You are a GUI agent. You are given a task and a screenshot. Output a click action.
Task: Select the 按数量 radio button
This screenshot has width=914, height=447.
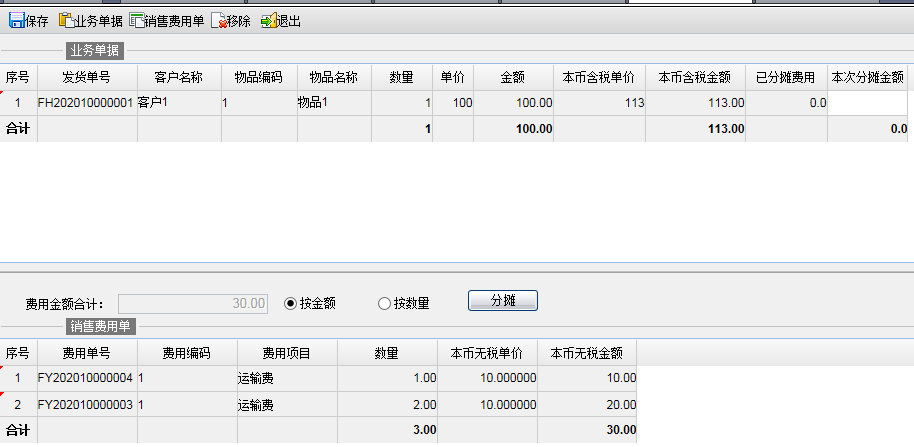[384, 303]
